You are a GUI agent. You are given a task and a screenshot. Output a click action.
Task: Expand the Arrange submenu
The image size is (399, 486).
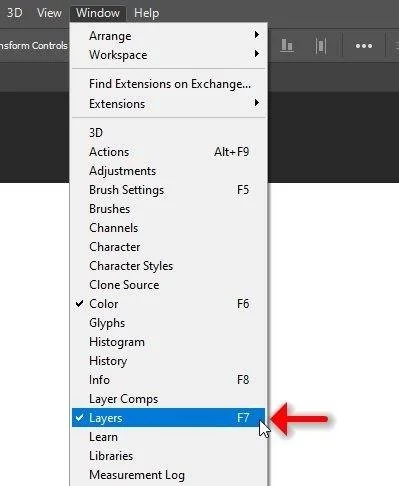tap(168, 35)
